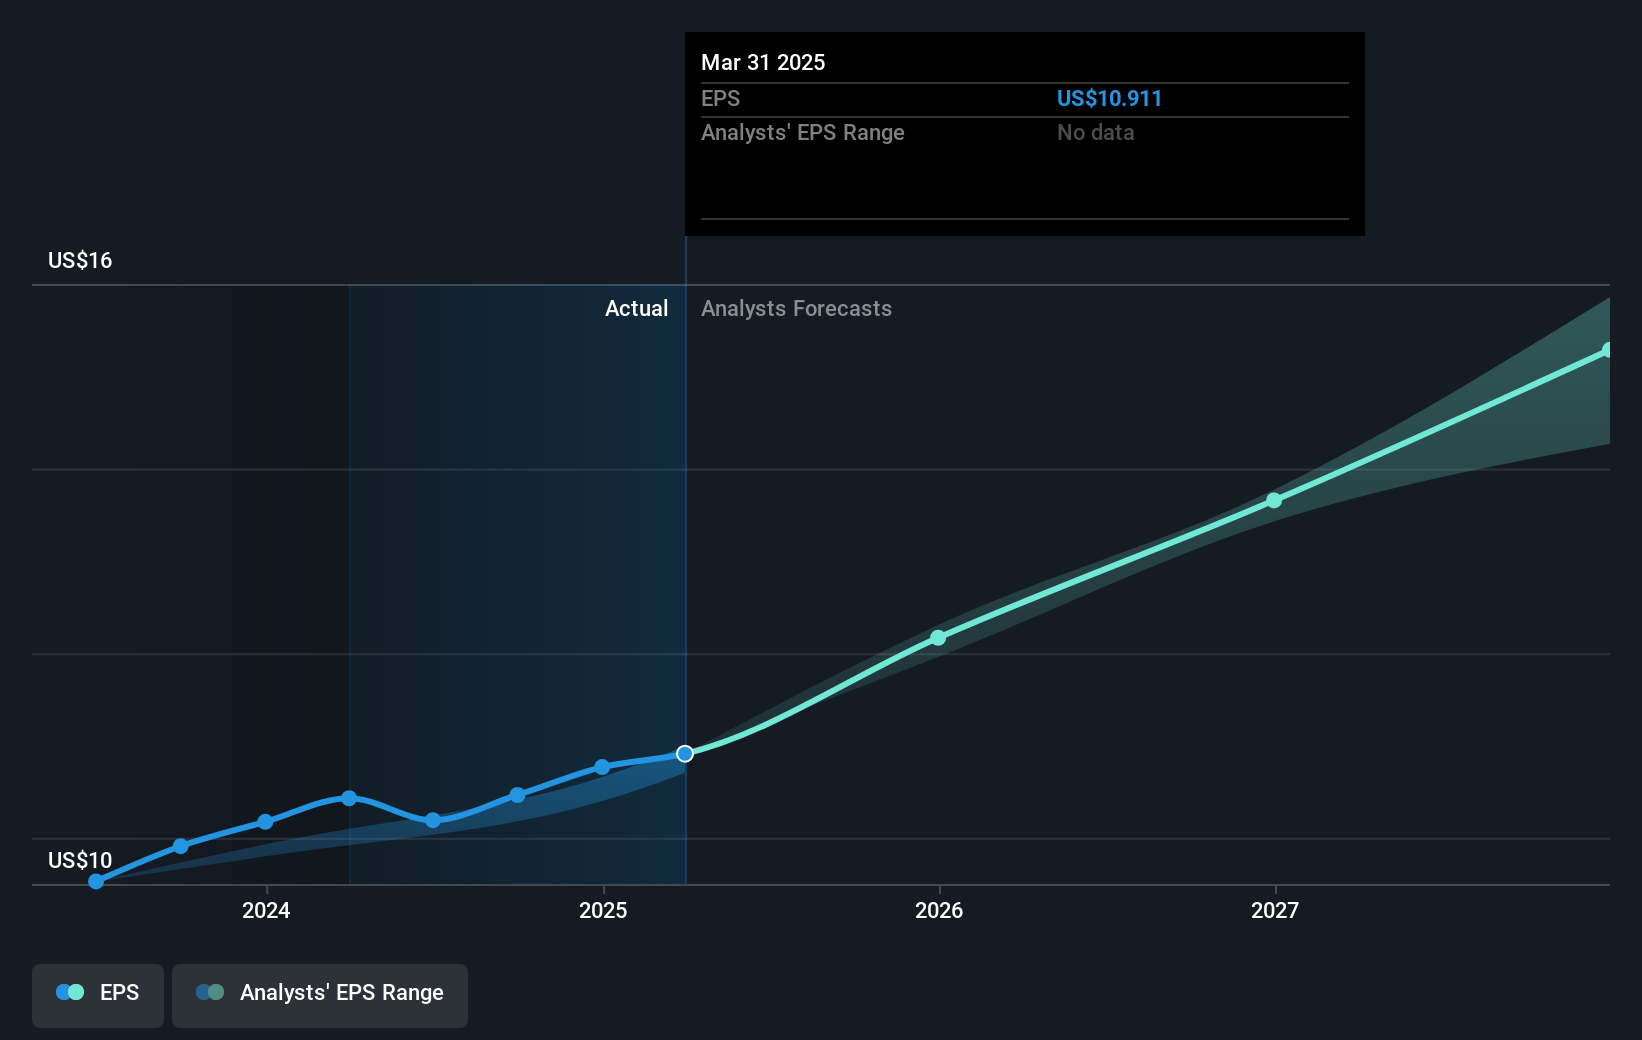This screenshot has width=1642, height=1040.
Task: Click the EPS data point at 2025 start
Action: pos(602,767)
